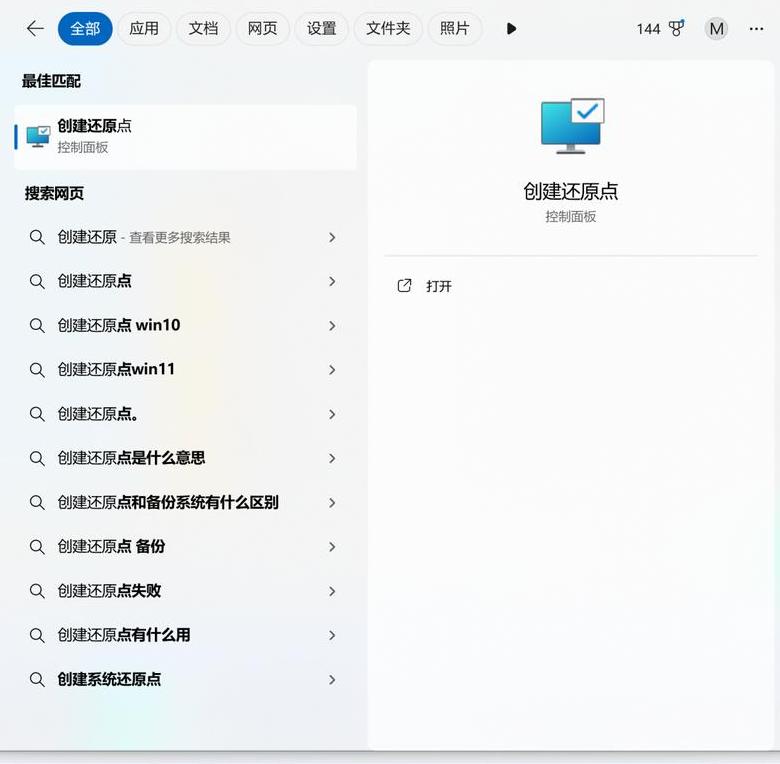Viewport: 780px width, 764px height.
Task: Click the 查看更多搜索结果 text
Action: 180,238
